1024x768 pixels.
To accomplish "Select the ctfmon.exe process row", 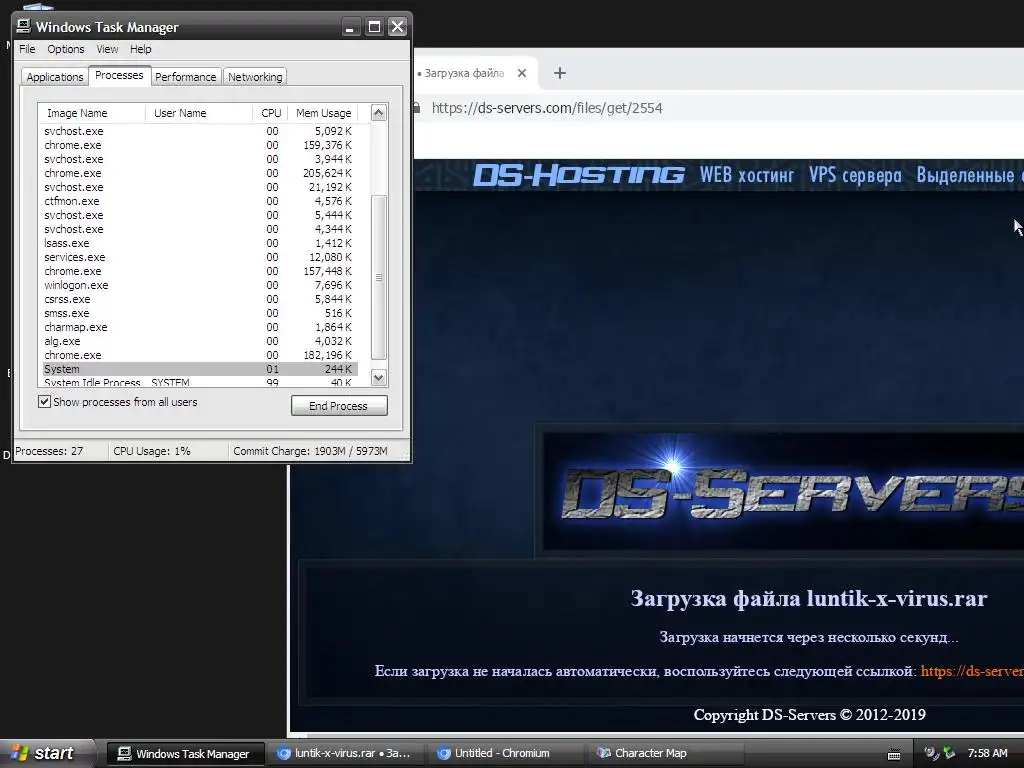I will pos(200,201).
